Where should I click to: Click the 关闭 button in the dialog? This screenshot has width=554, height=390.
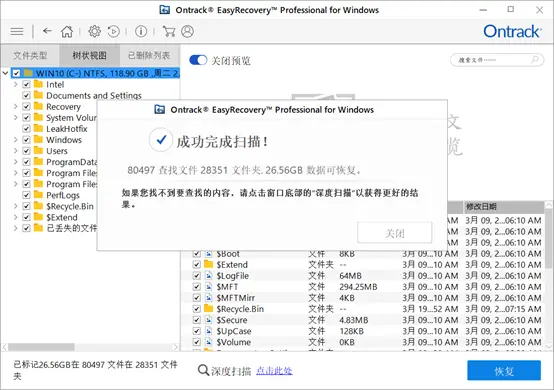(x=394, y=233)
